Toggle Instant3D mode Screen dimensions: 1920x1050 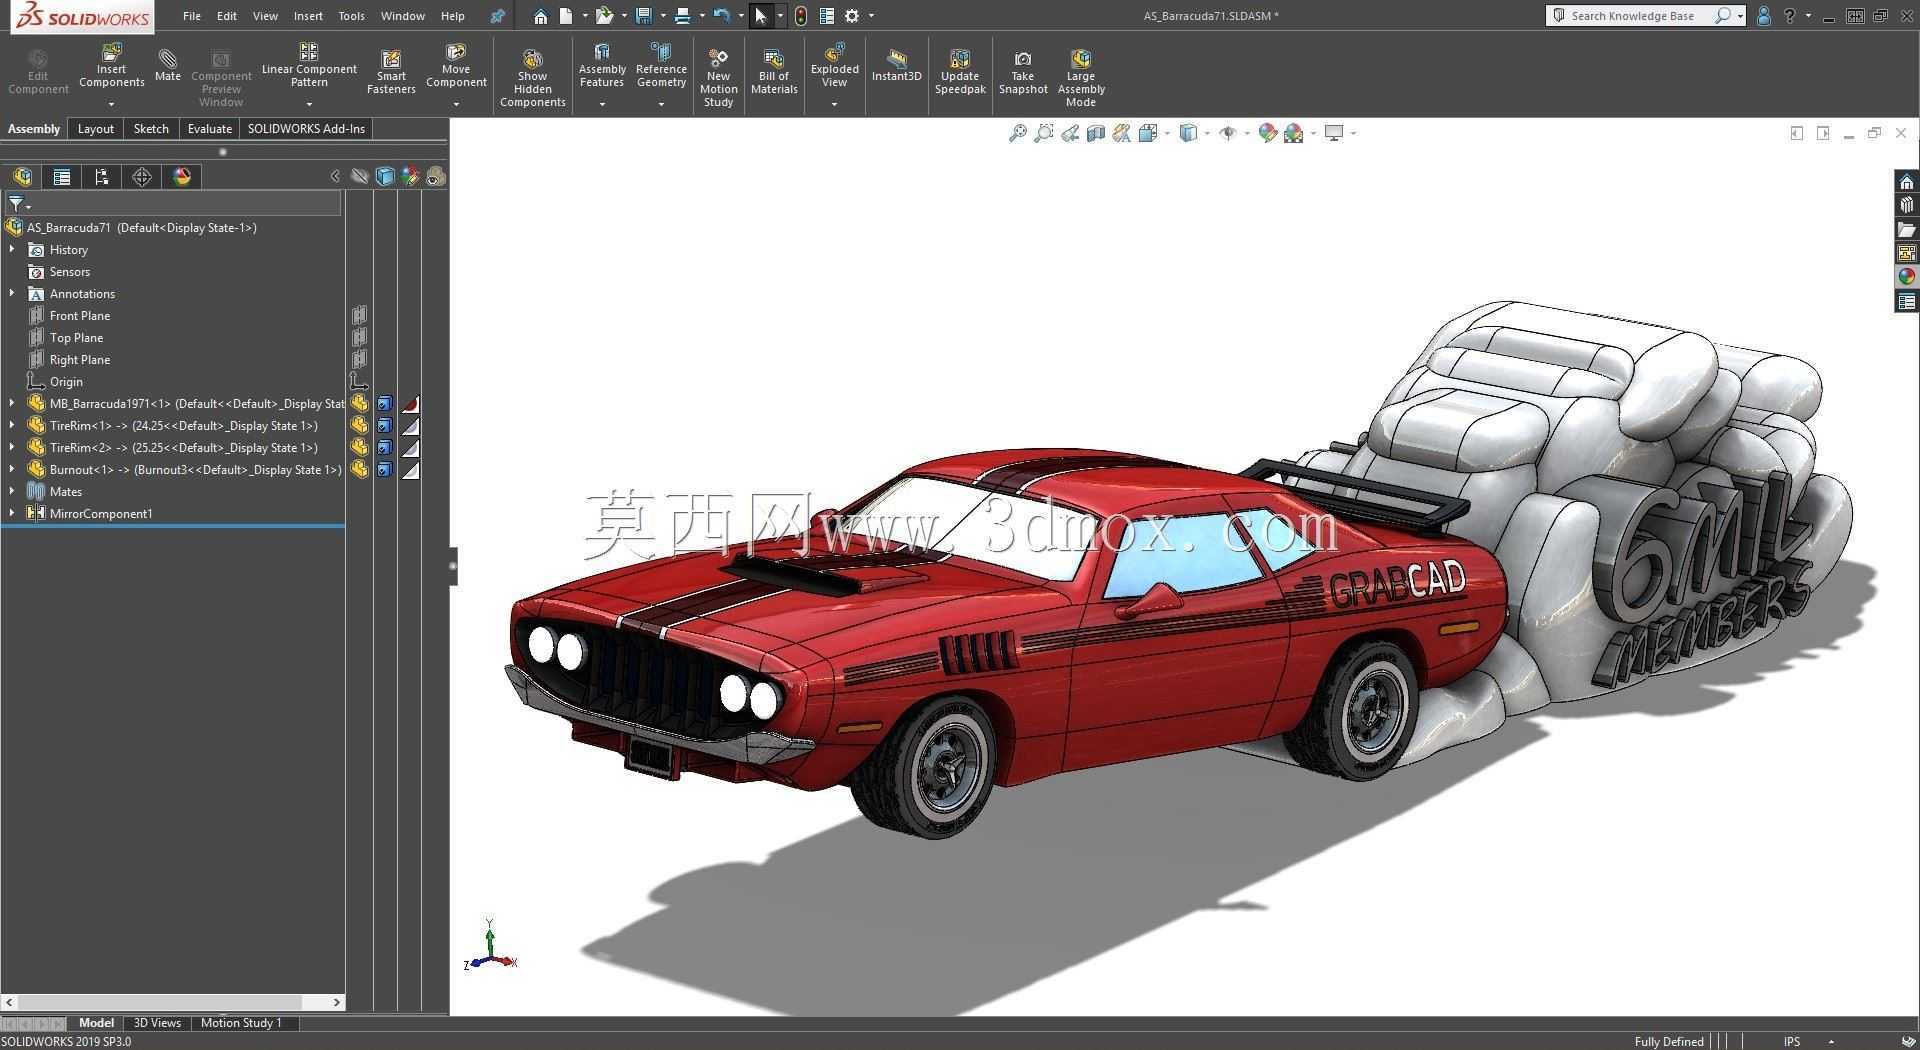896,66
